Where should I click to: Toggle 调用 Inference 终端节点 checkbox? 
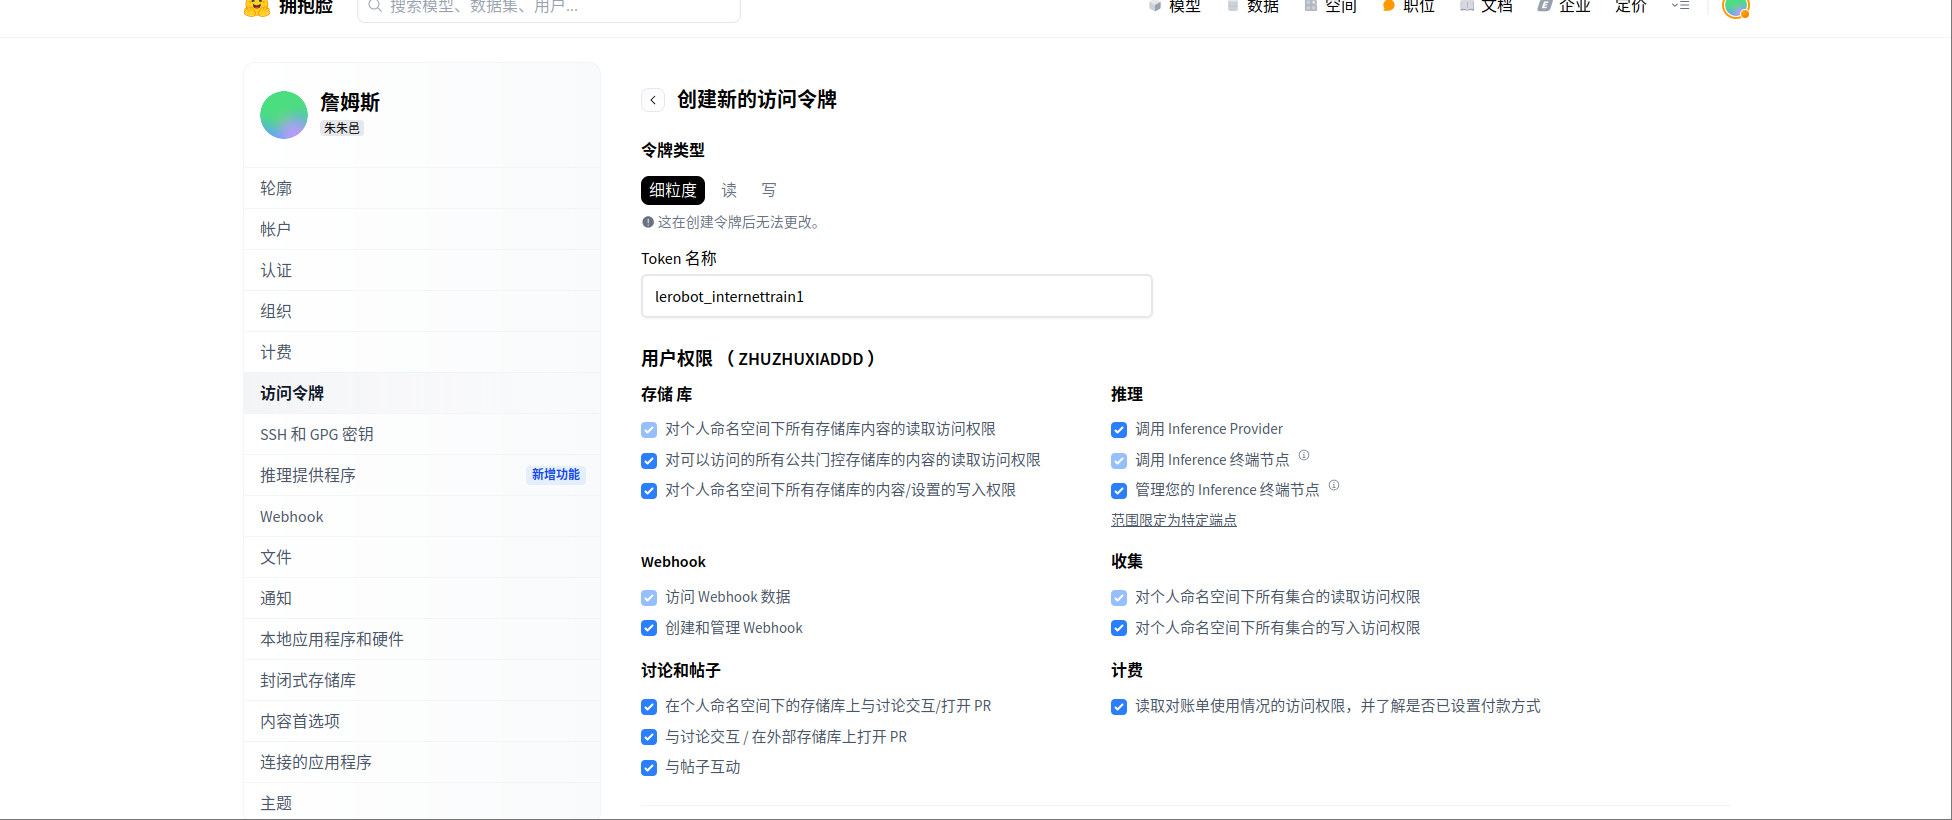1119,461
